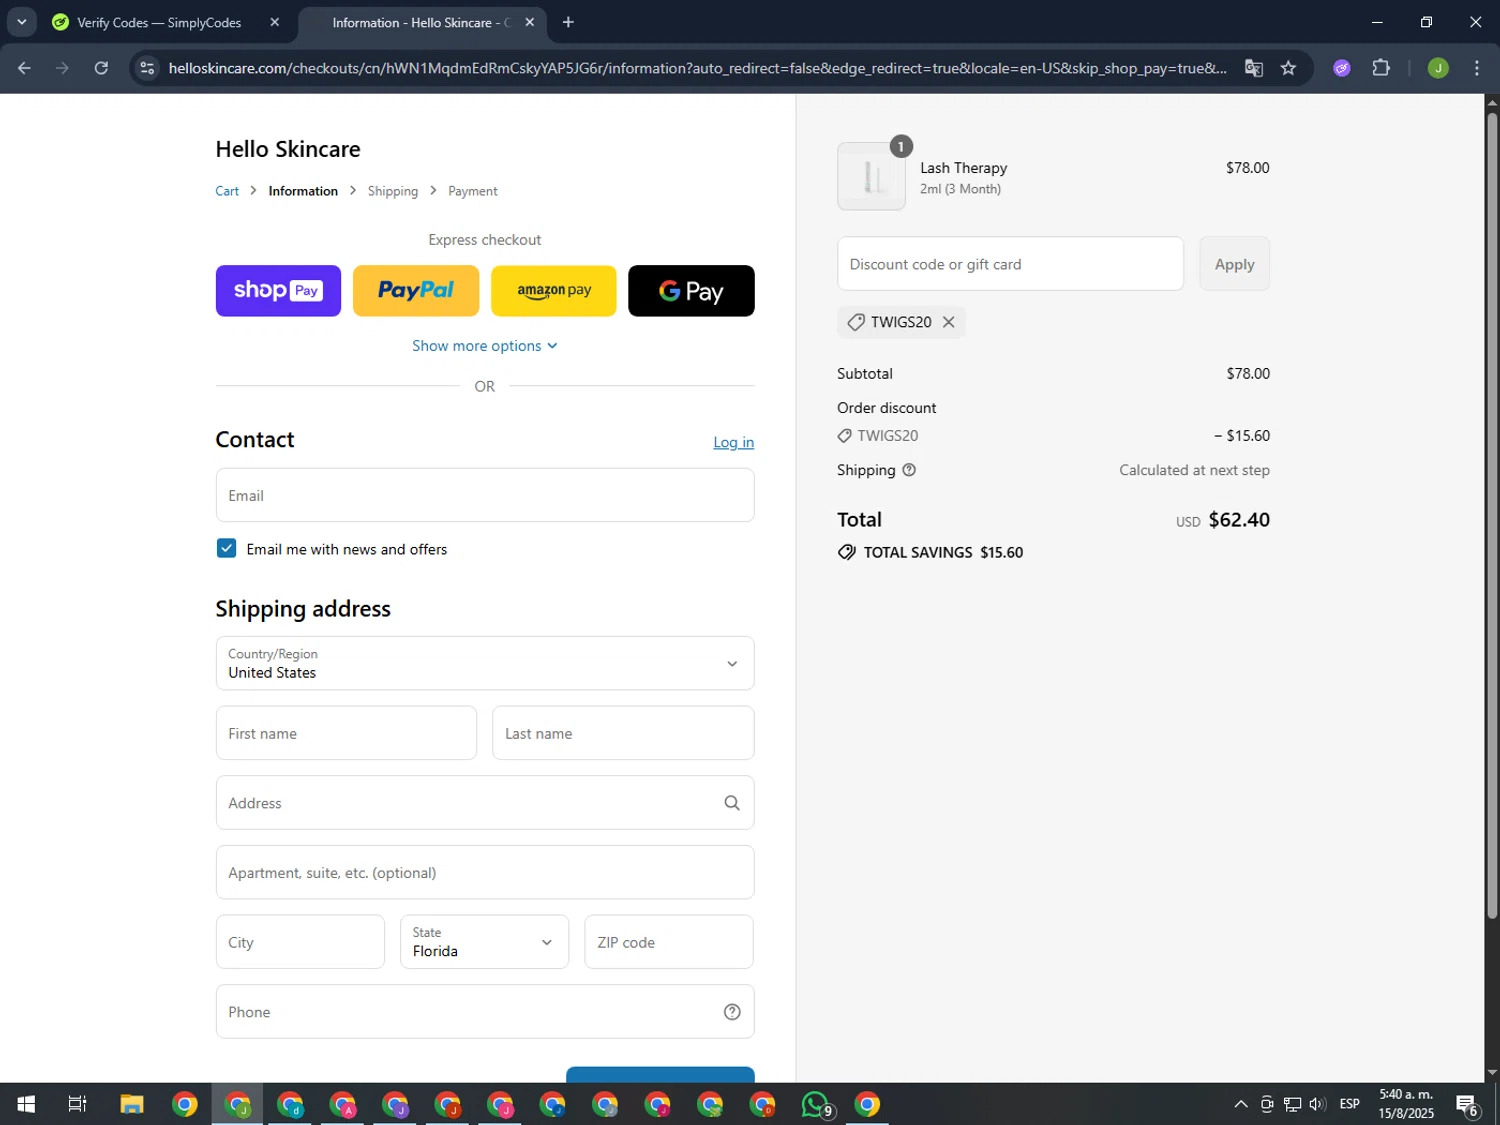Click the Address input field
The height and width of the screenshot is (1125, 1500).
point(485,803)
